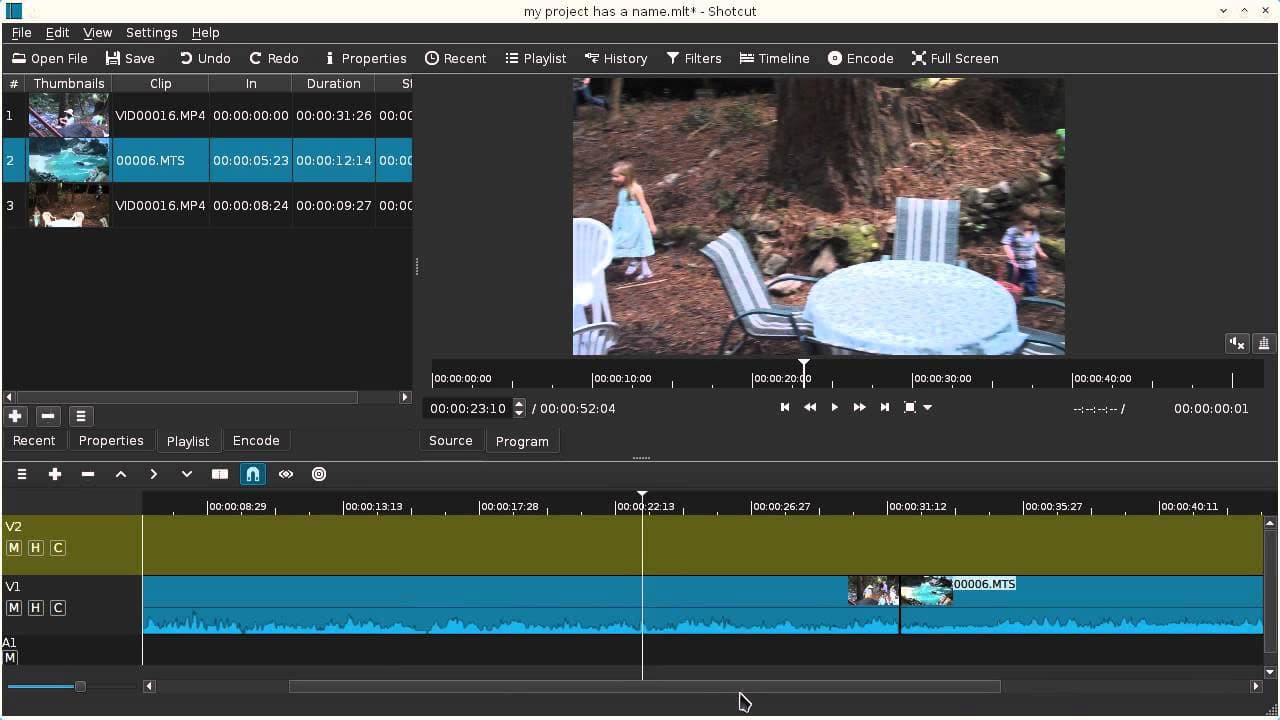Click the Markers icon in timeline toolbar
The image size is (1280, 720).
318,474
